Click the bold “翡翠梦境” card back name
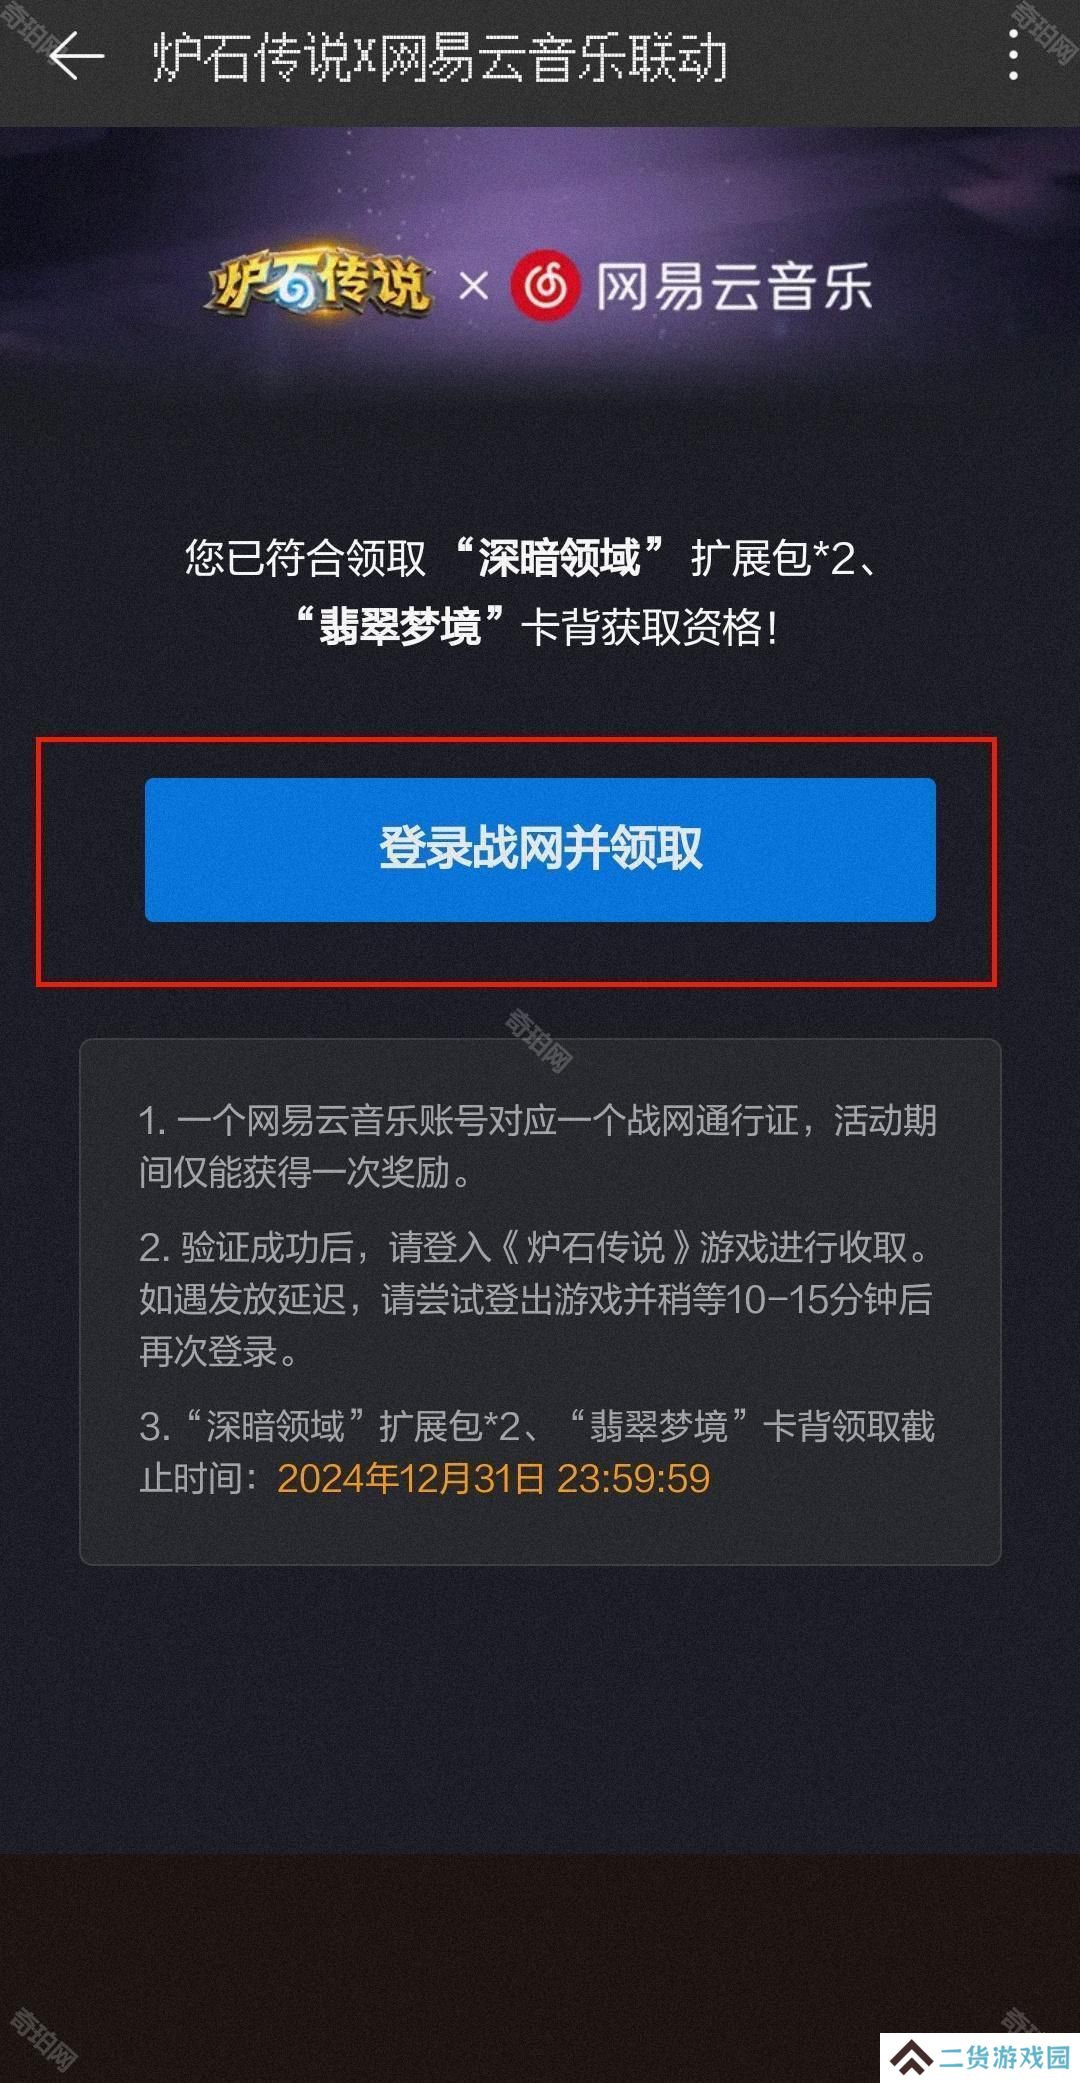 (x=400, y=626)
